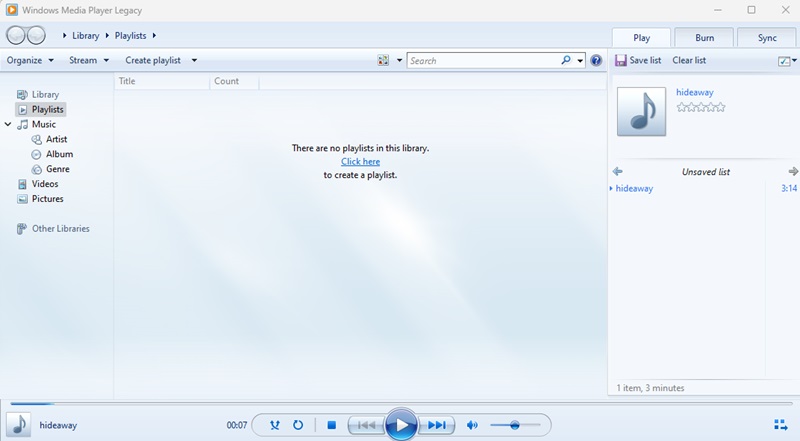The image size is (800, 441).
Task: Click in the Search input field
Action: point(483,60)
